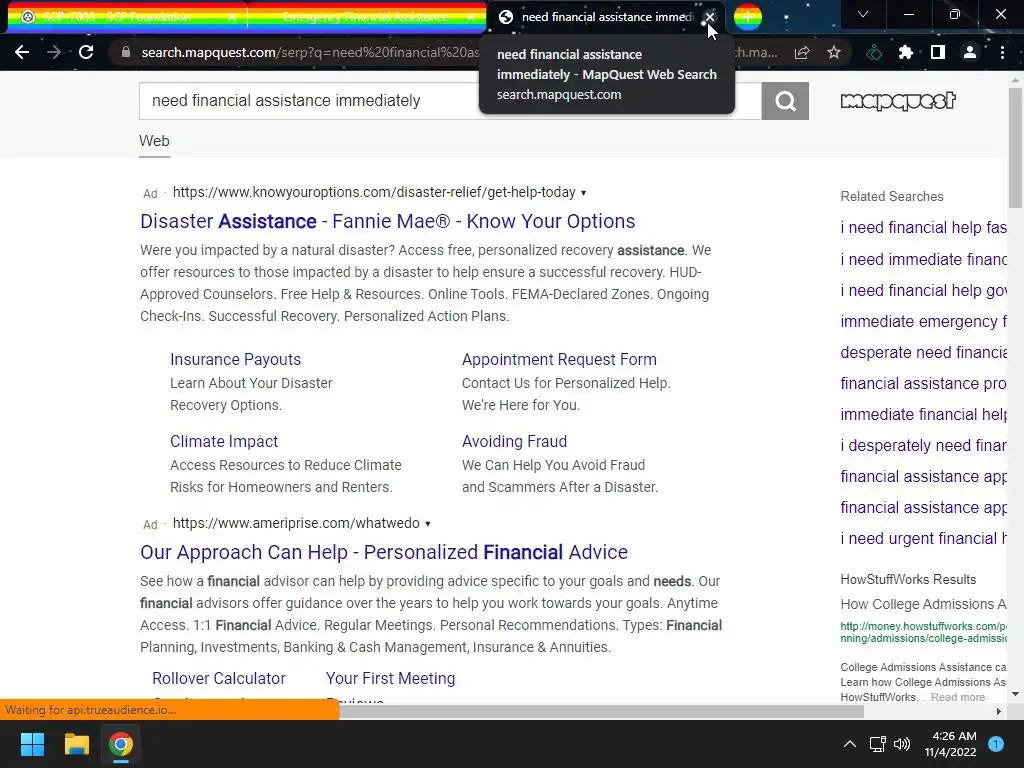Image resolution: width=1024 pixels, height=768 pixels.
Task: Close the SCP Foundation tab
Action: coord(232,18)
